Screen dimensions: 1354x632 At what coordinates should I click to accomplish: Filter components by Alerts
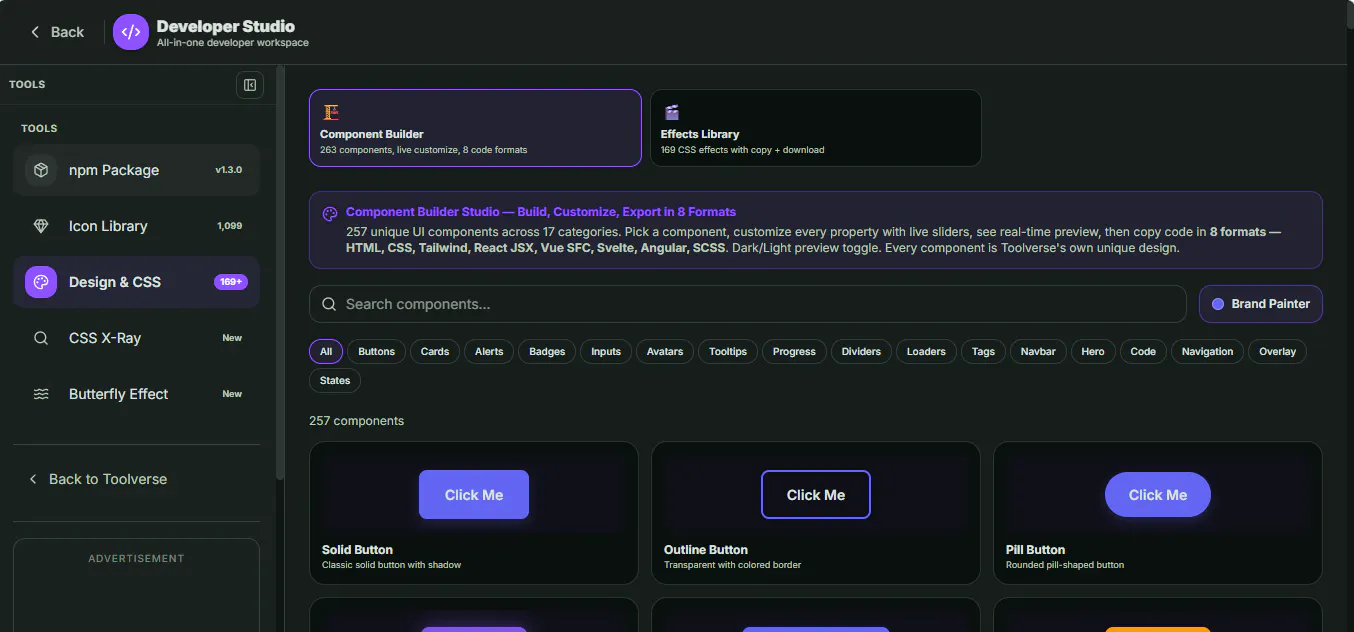(489, 352)
